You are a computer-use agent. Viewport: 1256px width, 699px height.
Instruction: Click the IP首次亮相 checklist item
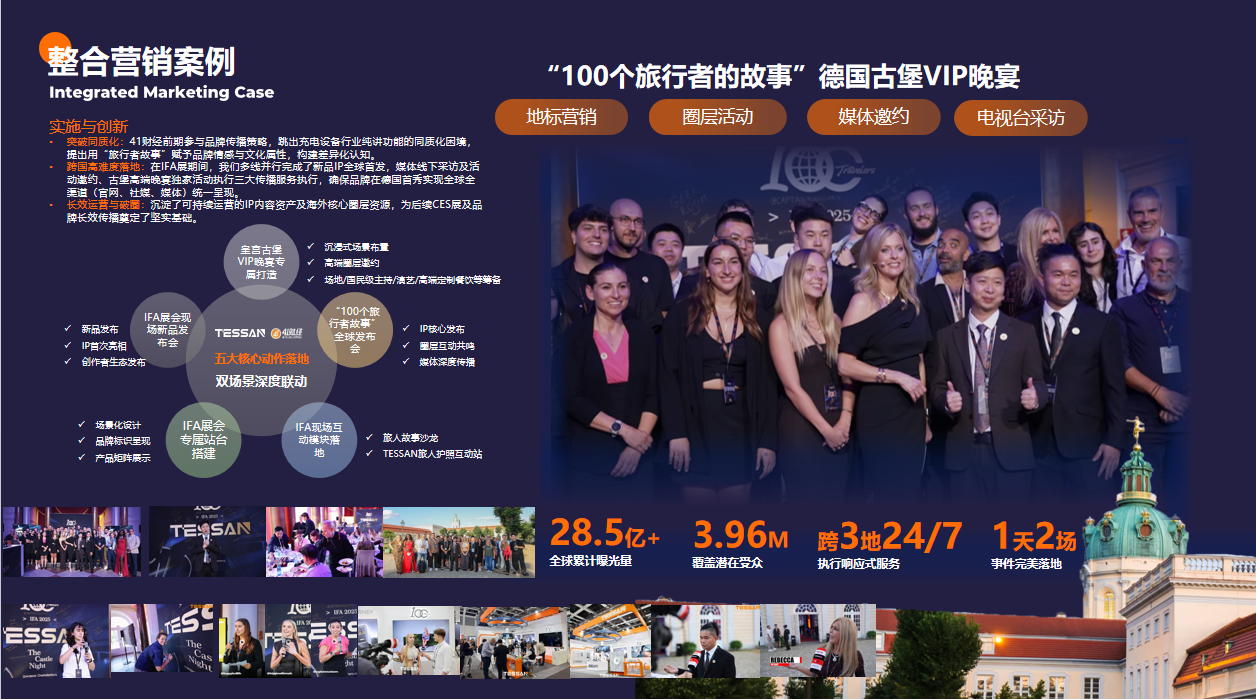(x=106, y=345)
